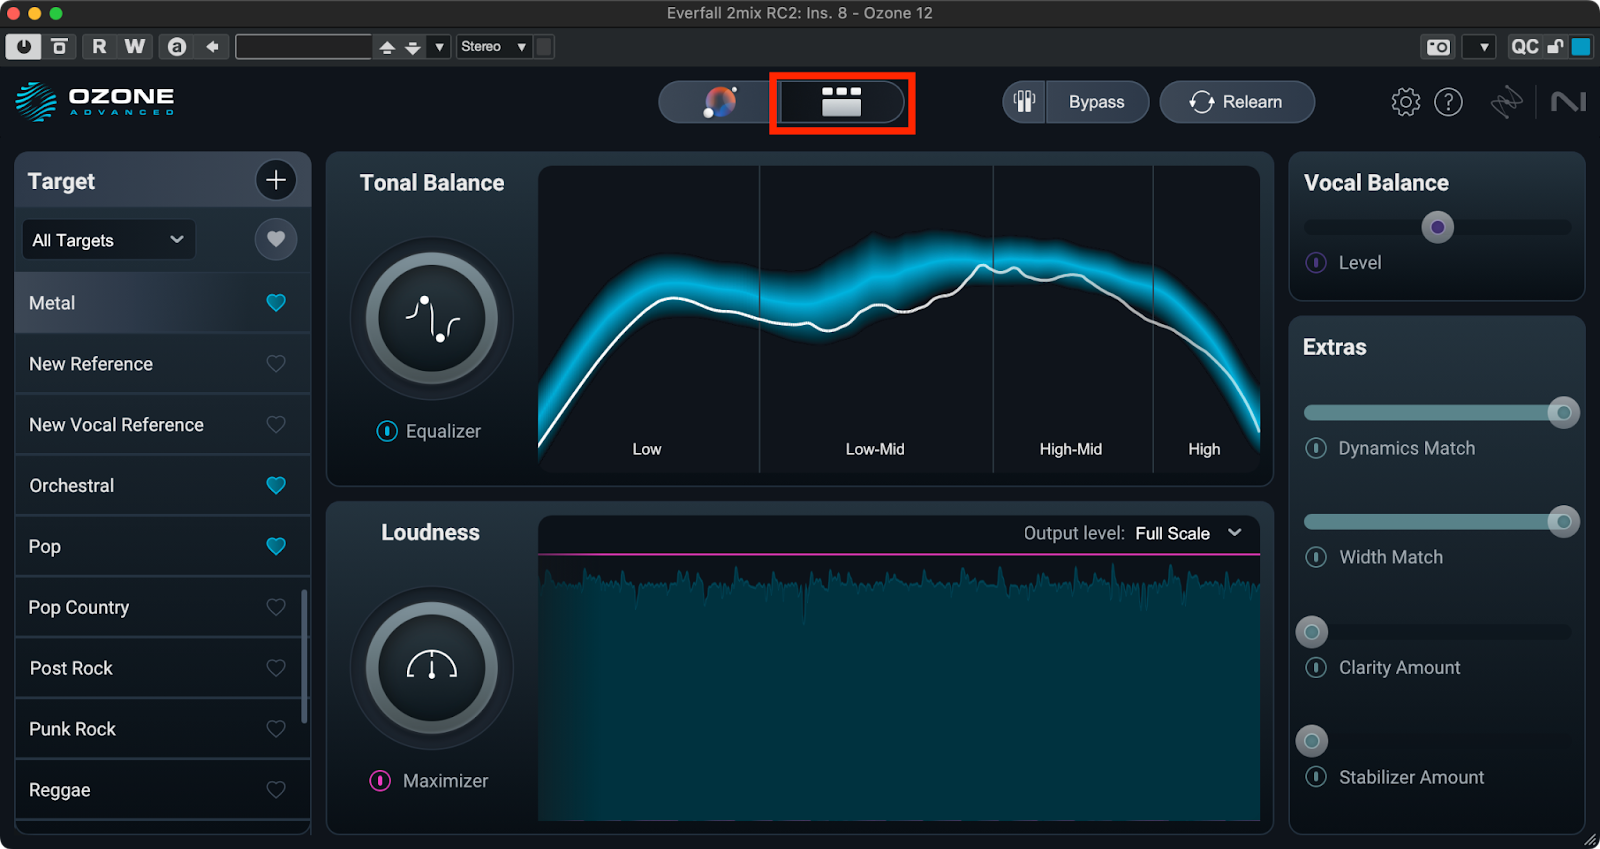Click the gain match icon beside Bypass
Viewport: 1600px width, 849px height.
pos(1024,102)
